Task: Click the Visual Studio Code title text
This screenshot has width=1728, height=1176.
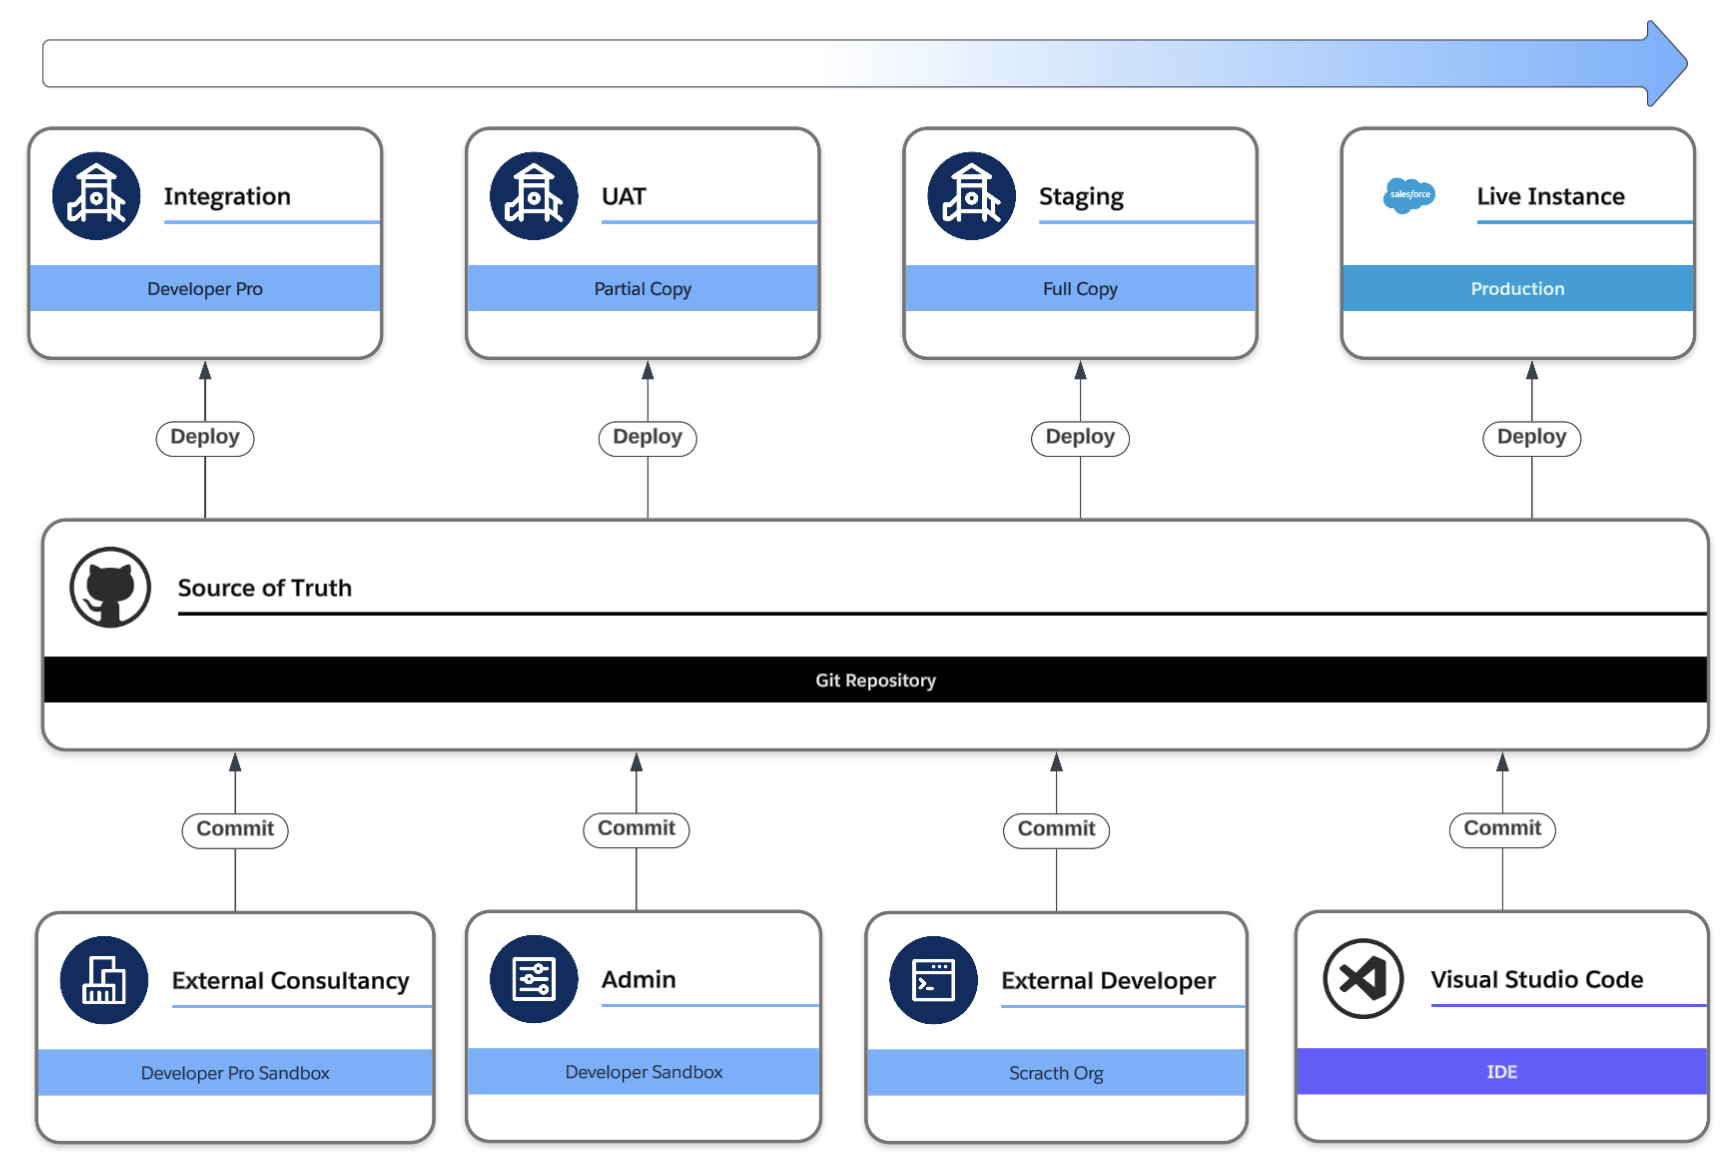Action: (x=1537, y=979)
